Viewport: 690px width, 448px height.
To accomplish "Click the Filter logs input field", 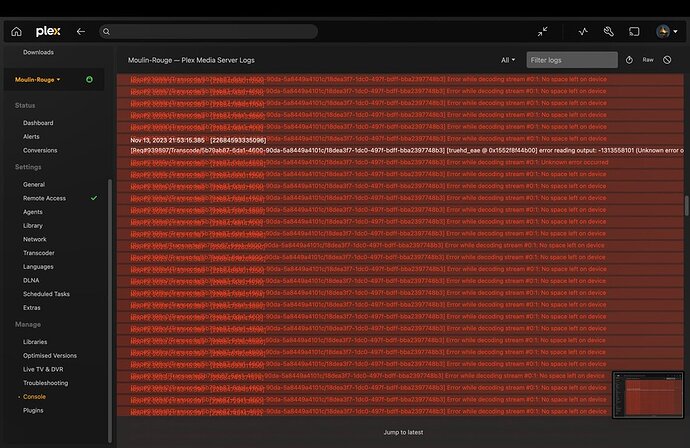I will (572, 60).
